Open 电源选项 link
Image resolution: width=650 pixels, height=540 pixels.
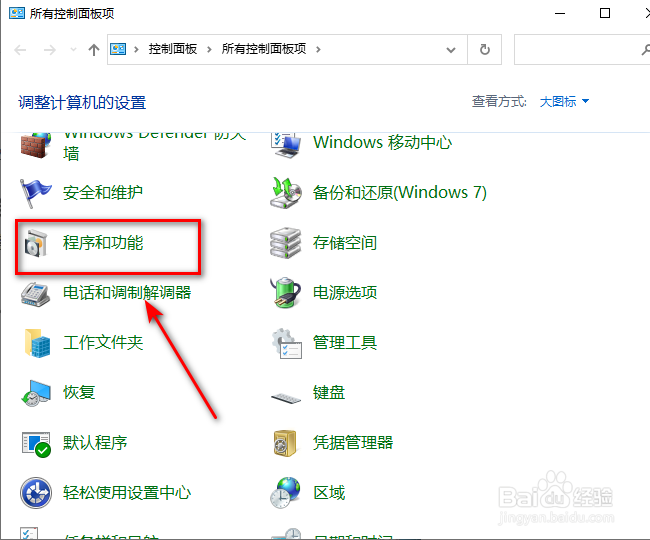(345, 293)
